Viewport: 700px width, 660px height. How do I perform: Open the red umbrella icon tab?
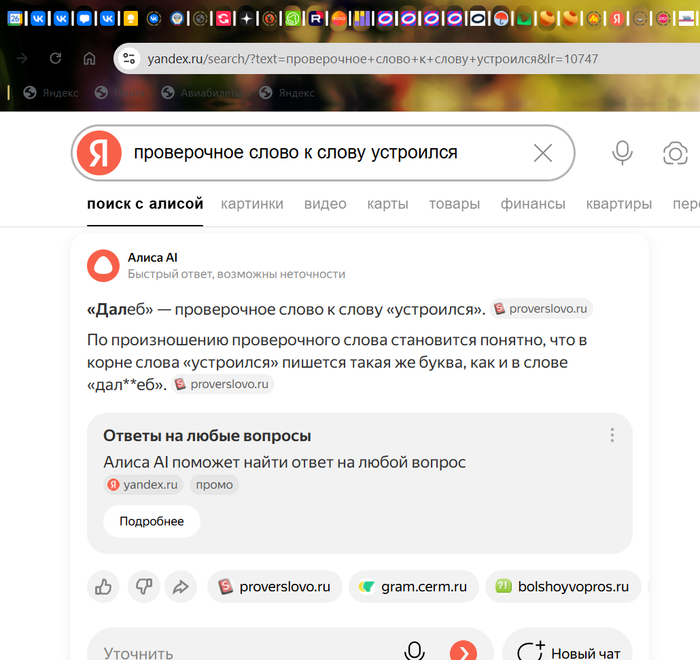[501, 18]
